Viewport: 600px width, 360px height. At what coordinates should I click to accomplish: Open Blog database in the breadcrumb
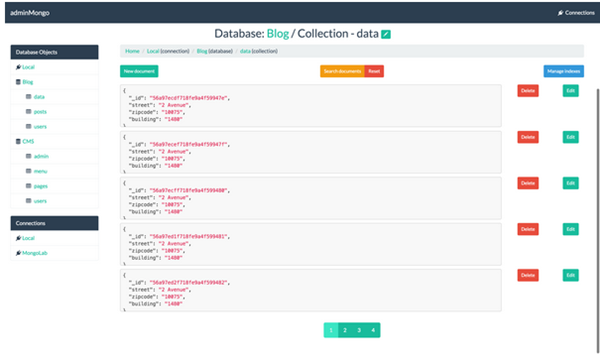click(202, 51)
